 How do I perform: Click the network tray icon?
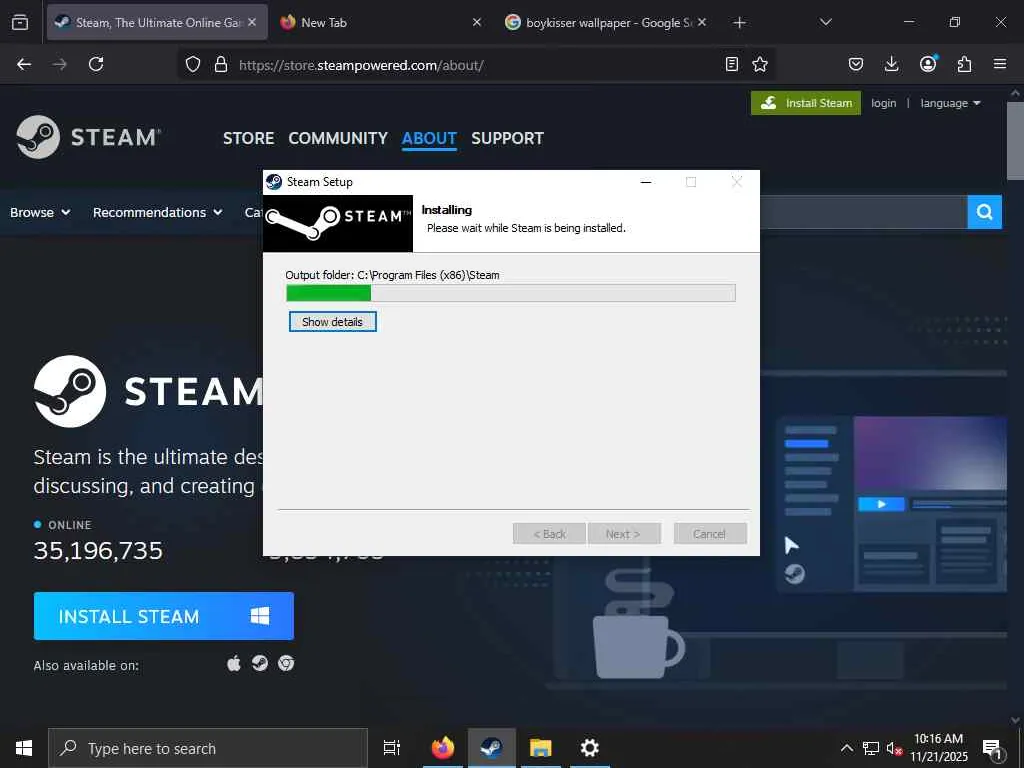click(871, 748)
